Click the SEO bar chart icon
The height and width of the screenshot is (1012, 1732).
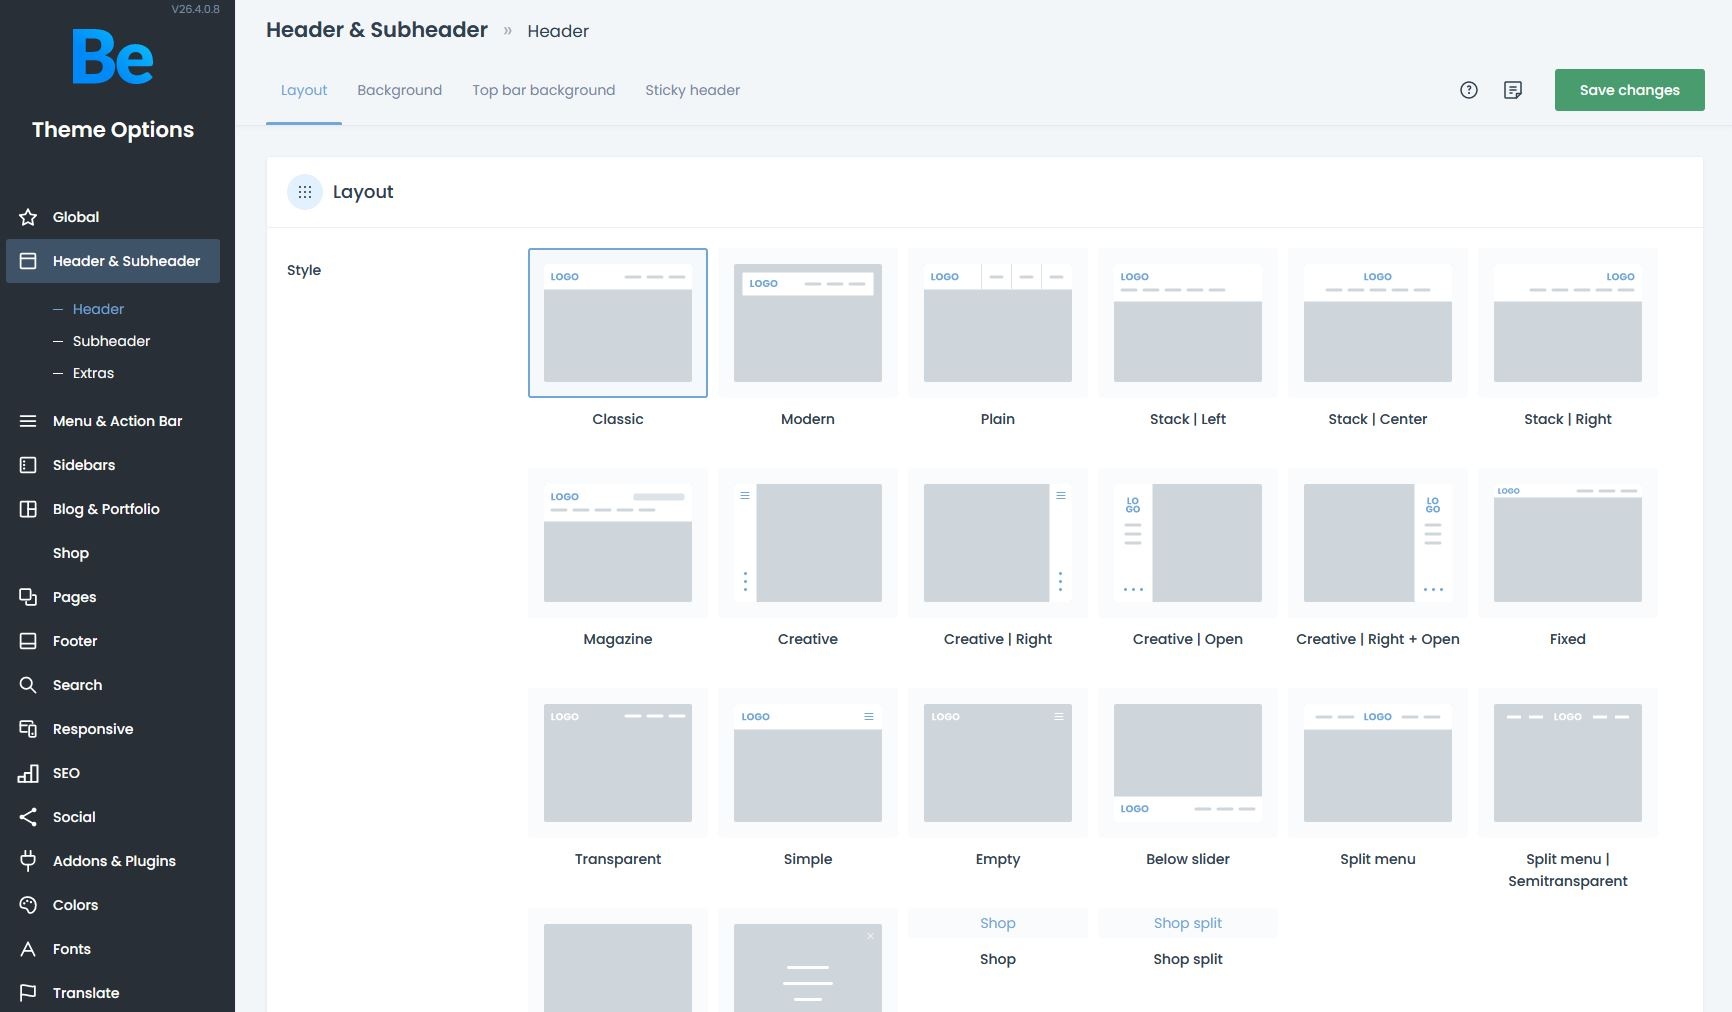(x=28, y=773)
